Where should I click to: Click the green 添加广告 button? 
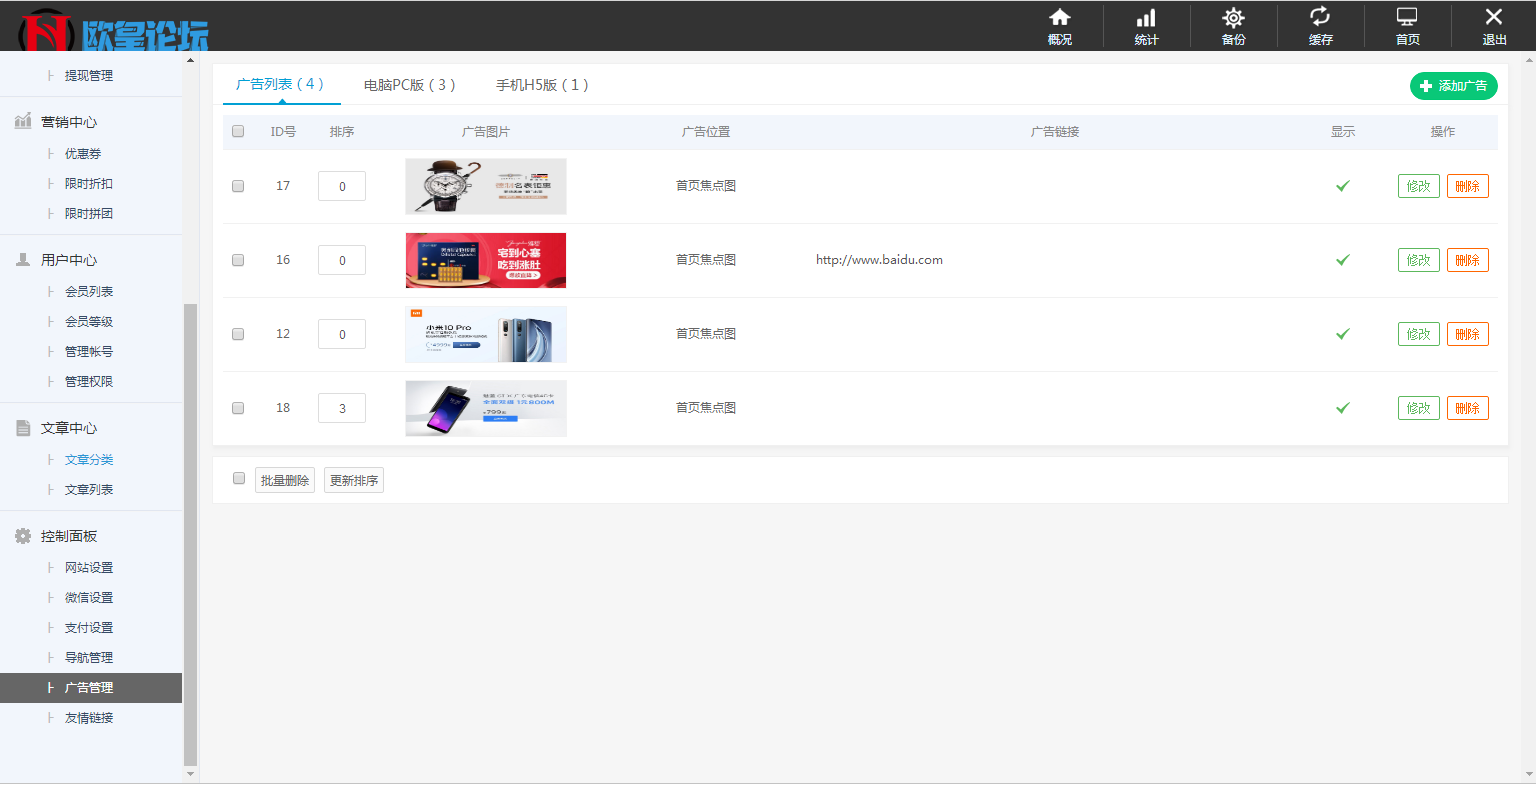[1454, 86]
